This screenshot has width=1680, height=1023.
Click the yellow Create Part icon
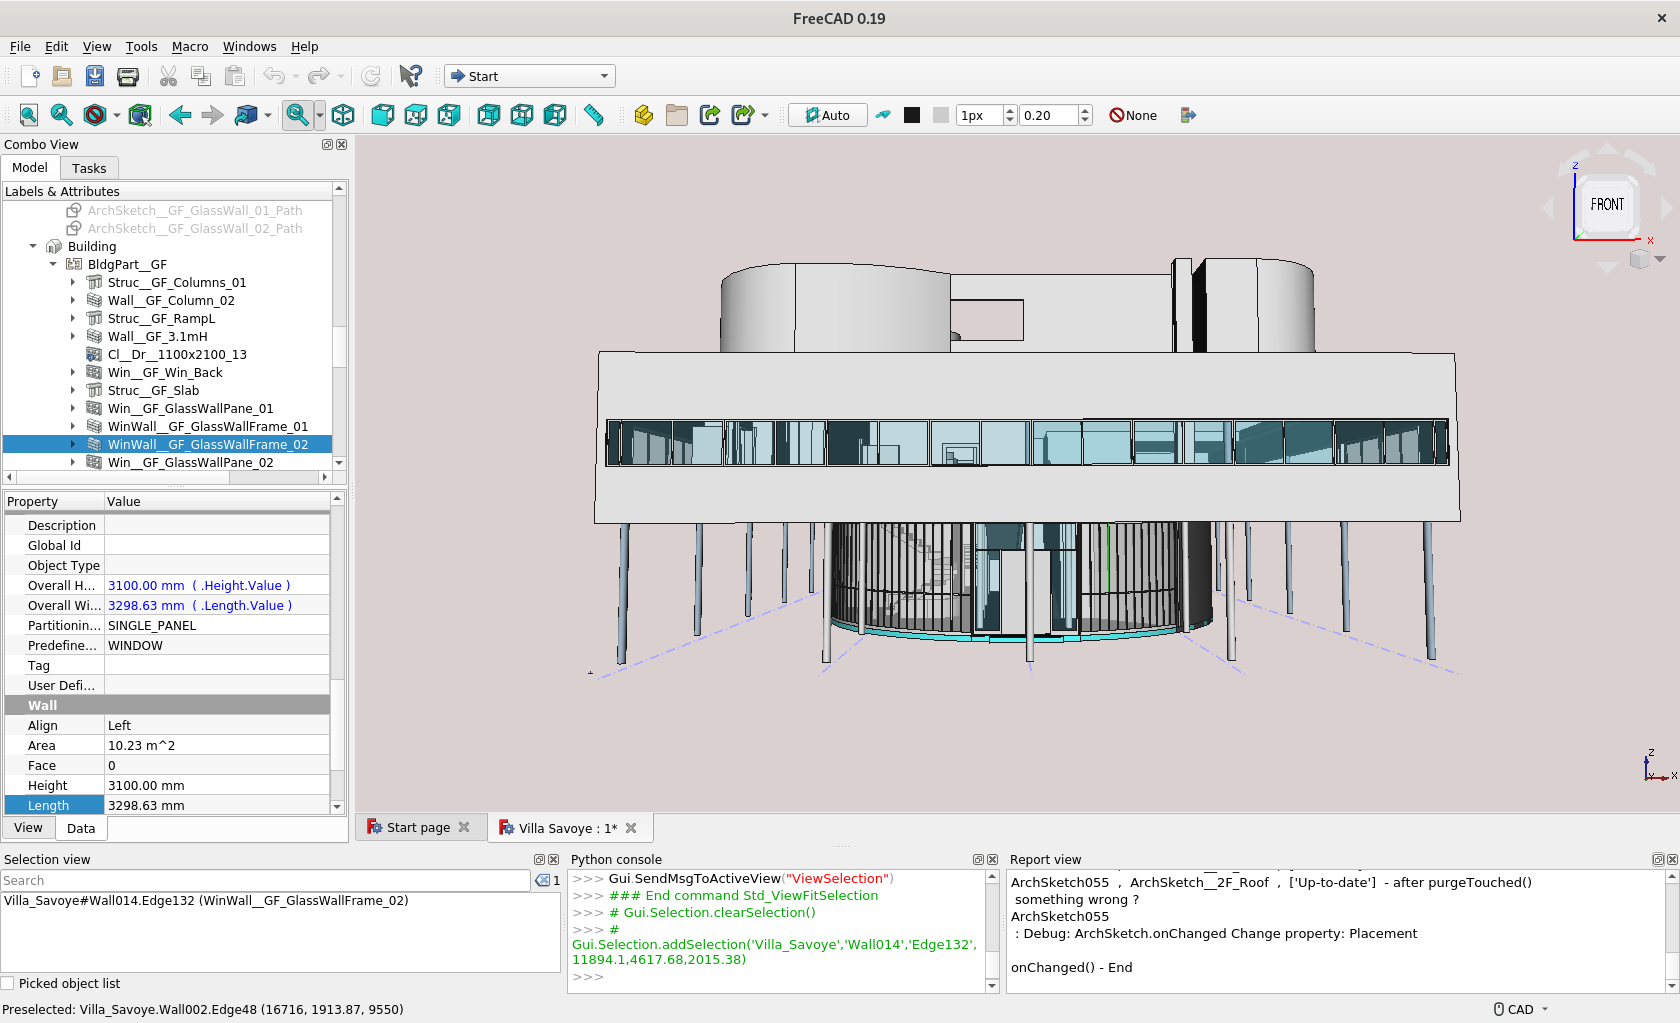[644, 115]
